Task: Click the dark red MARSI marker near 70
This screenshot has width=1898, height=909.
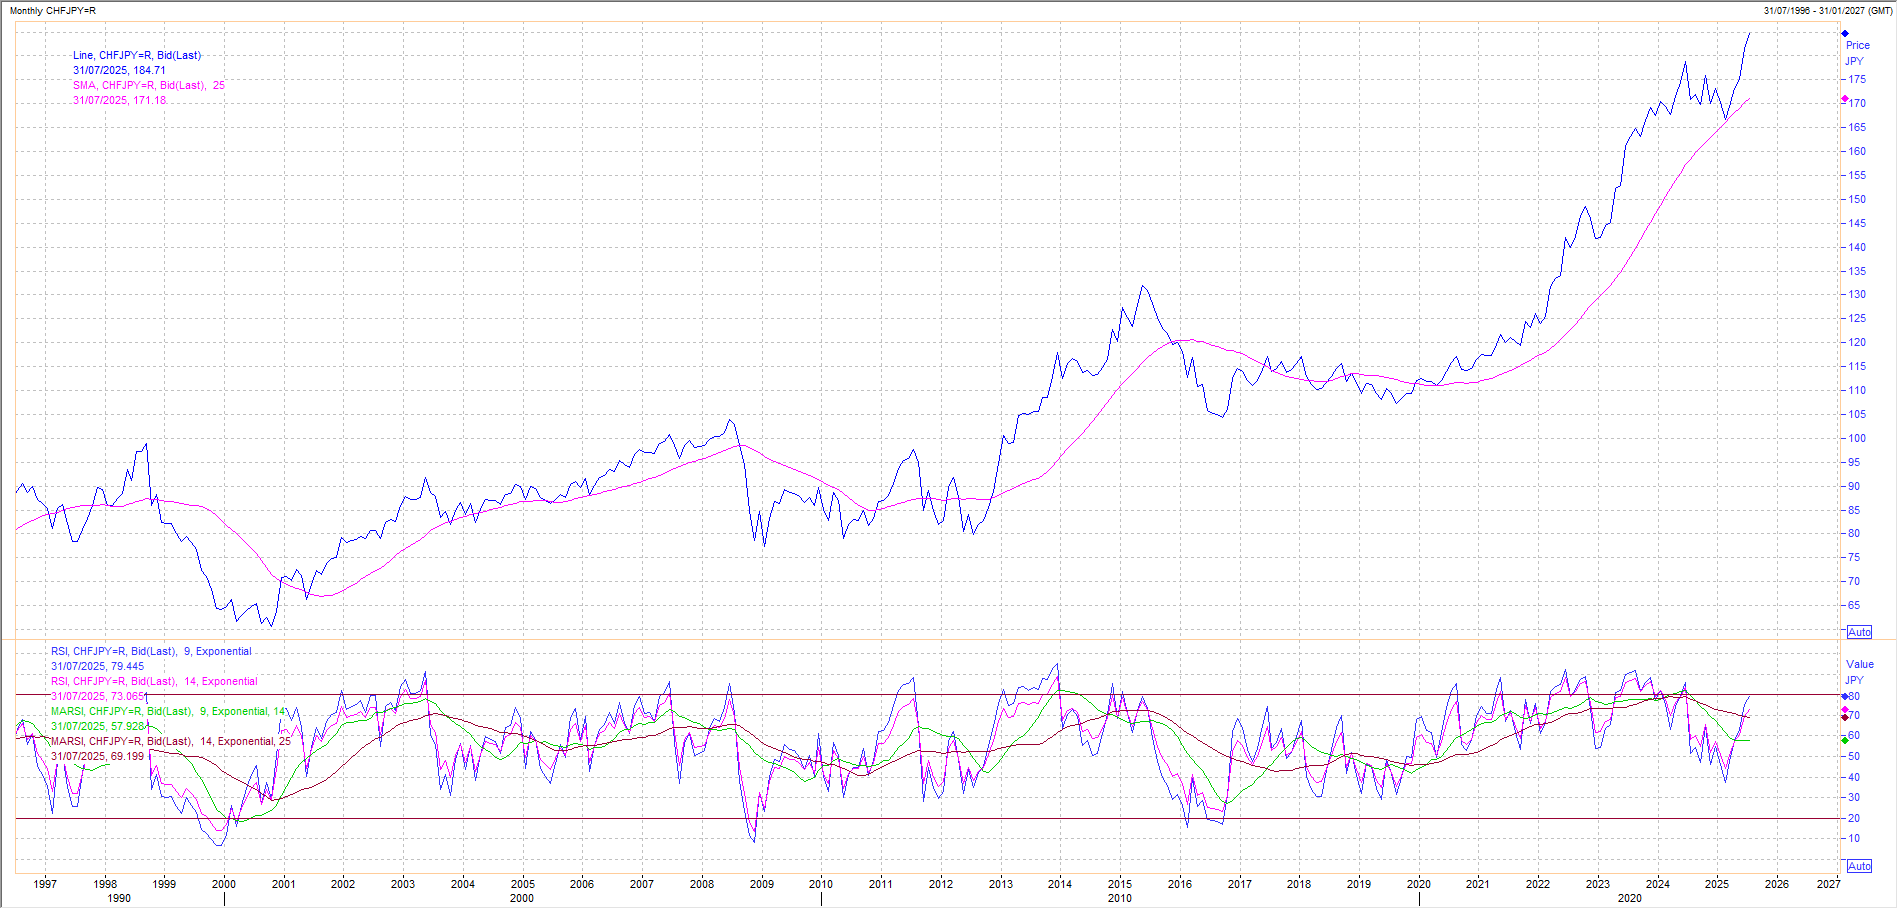Action: click(1845, 717)
